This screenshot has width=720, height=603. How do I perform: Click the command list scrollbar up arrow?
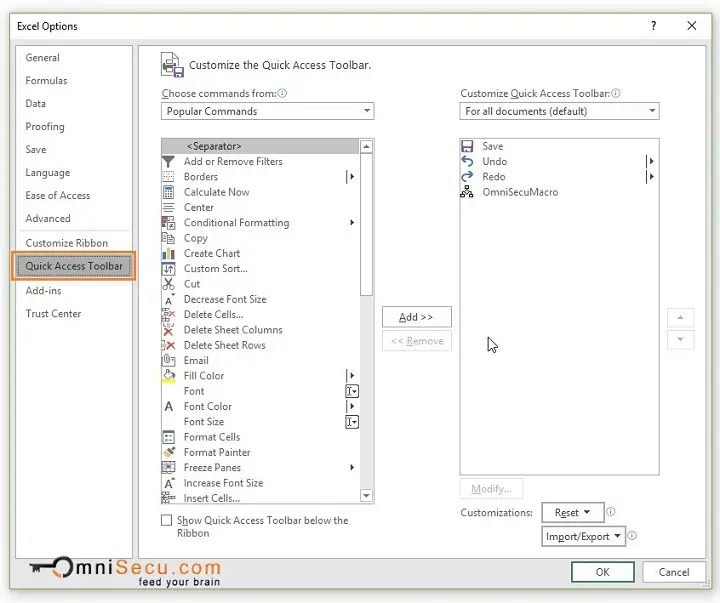(366, 147)
